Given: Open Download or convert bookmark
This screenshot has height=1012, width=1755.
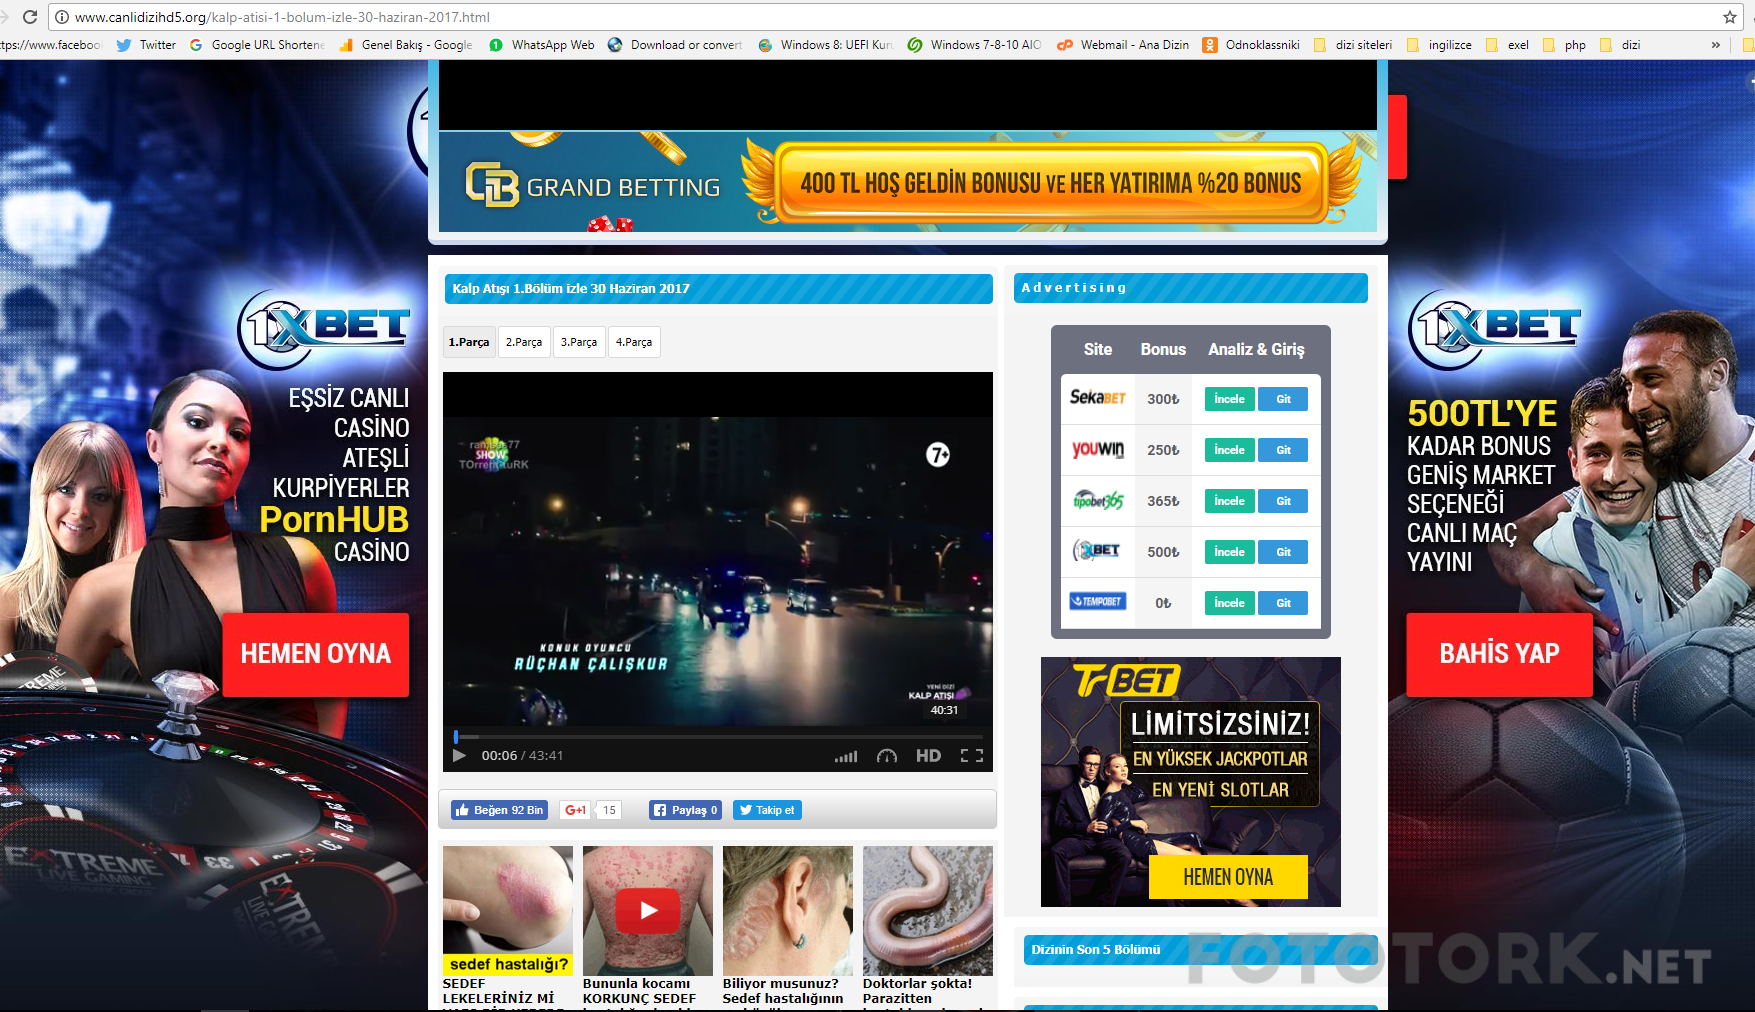Looking at the screenshot, I should pos(675,45).
